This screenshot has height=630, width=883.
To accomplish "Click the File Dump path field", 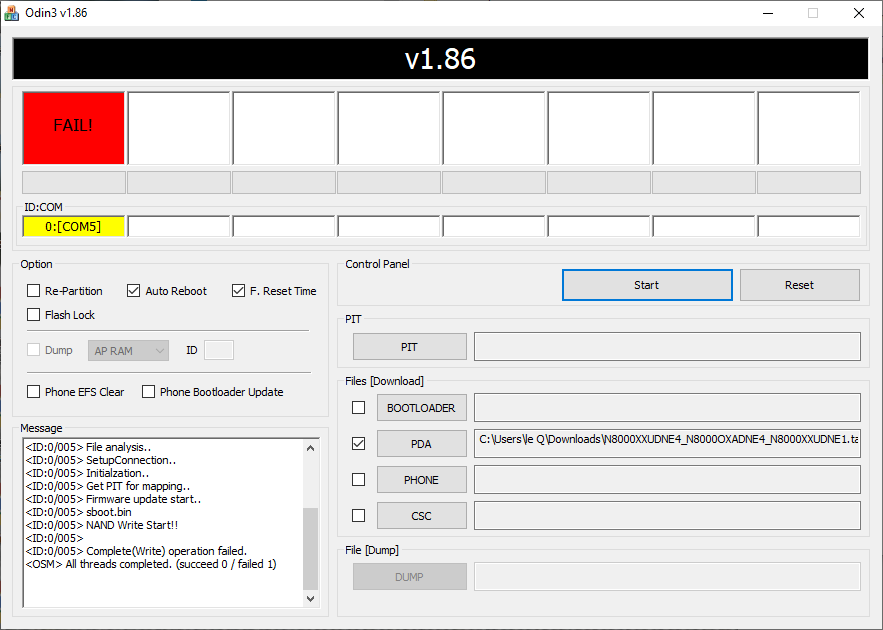I will [667, 577].
